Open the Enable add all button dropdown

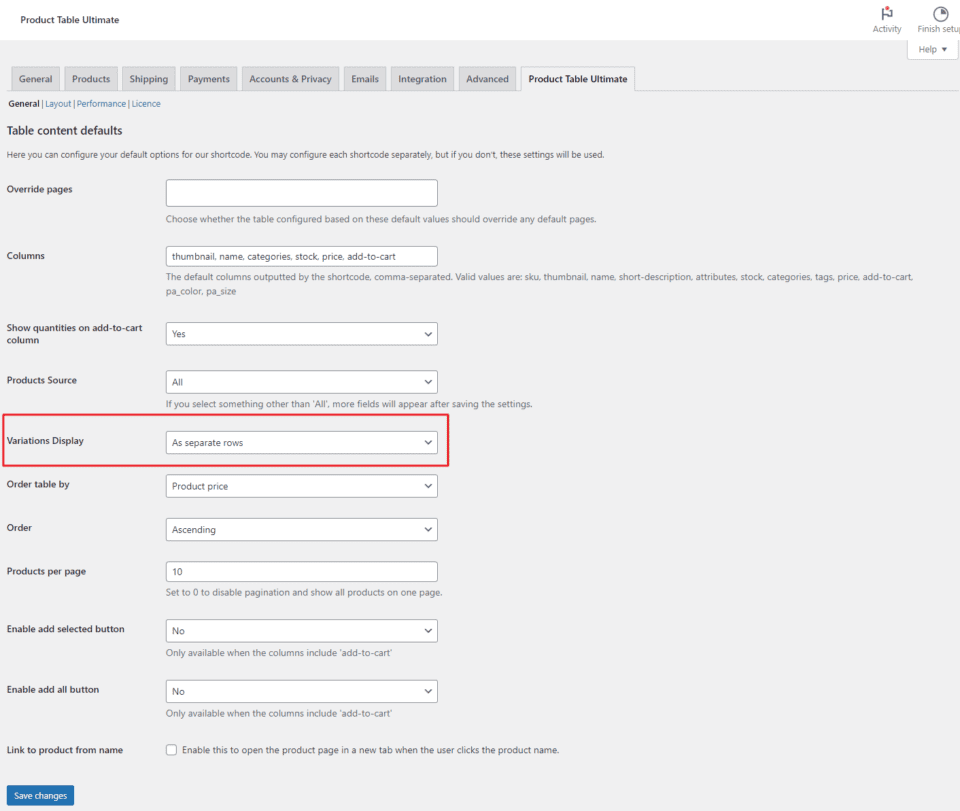click(301, 691)
